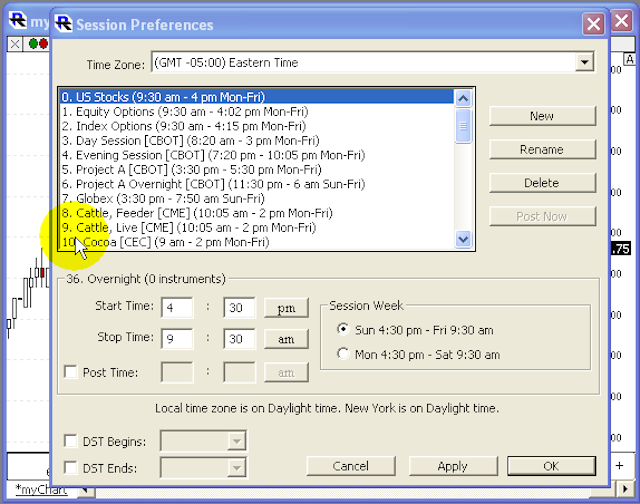Toggle Start Time pm button
This screenshot has width=640, height=504.
[286, 308]
